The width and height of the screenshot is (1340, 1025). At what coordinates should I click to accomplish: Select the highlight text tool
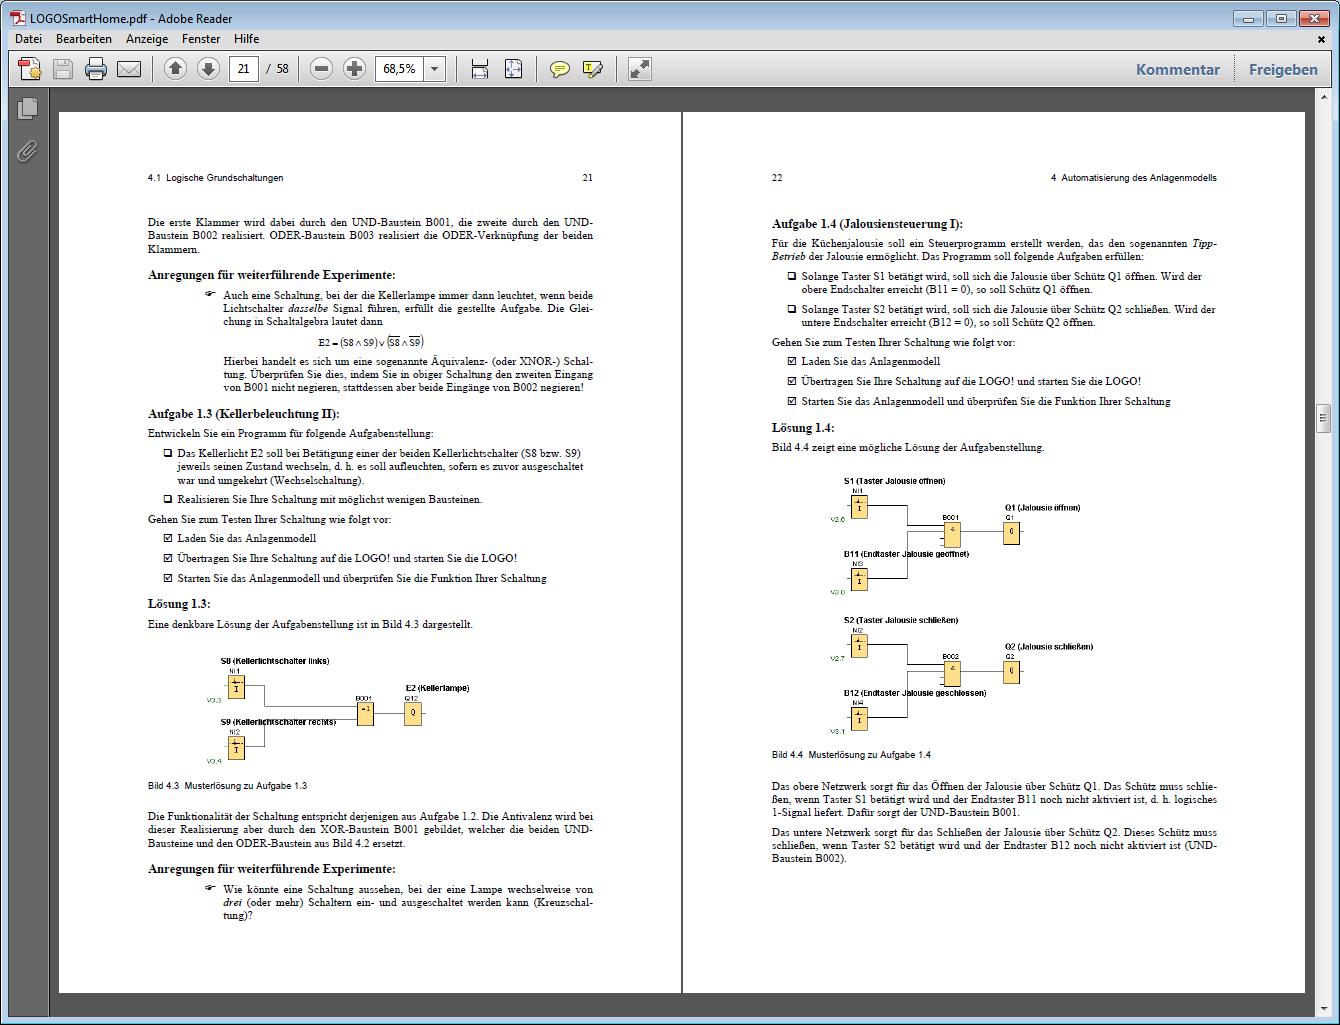click(x=593, y=69)
